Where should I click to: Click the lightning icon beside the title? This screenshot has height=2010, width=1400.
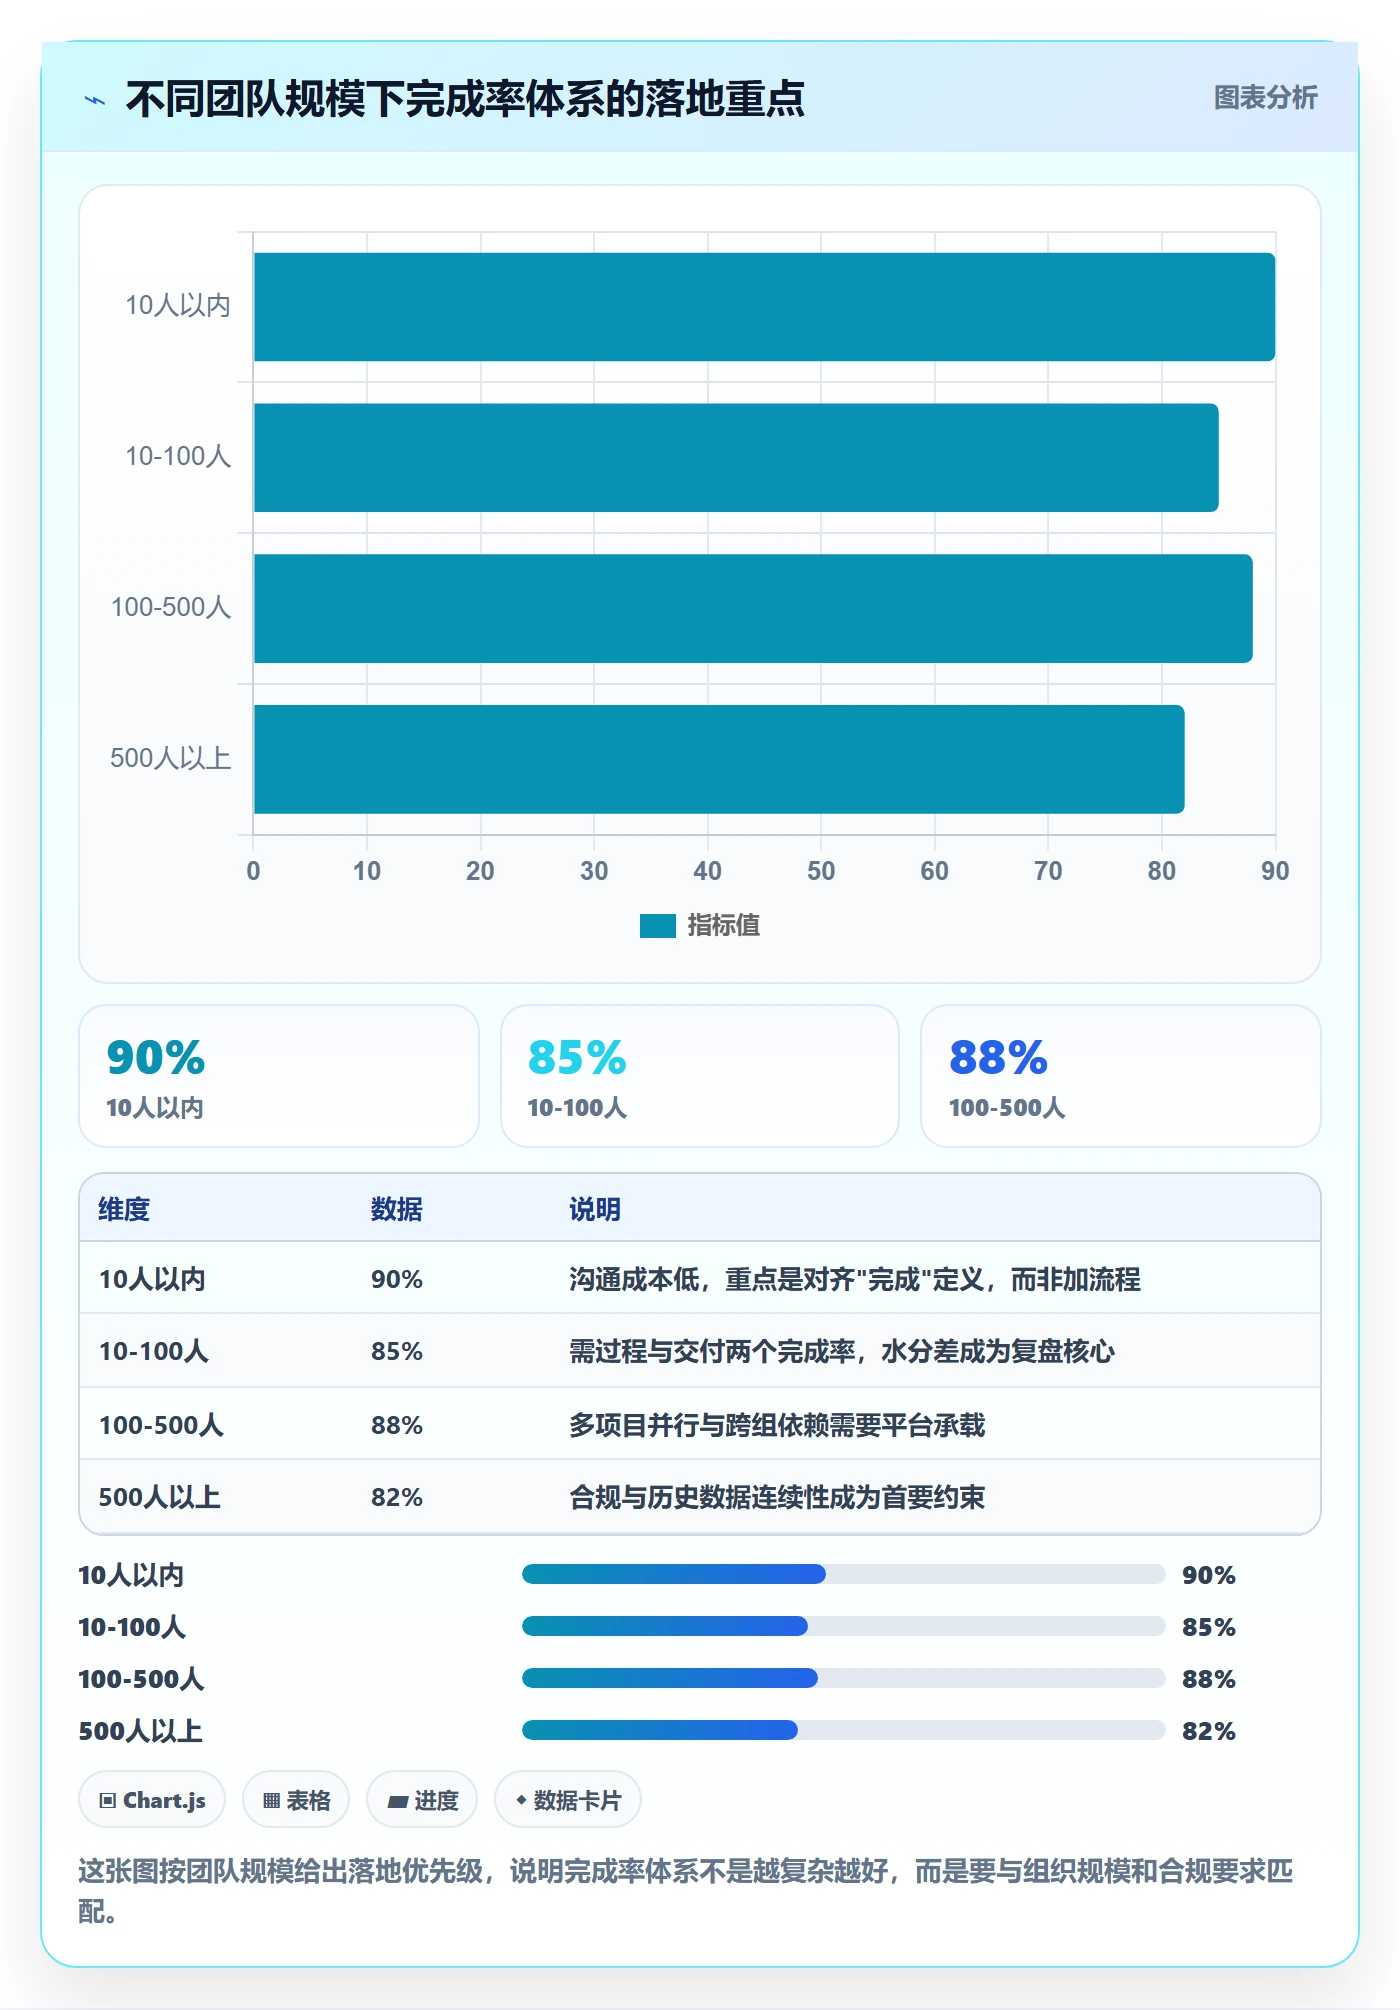coord(95,100)
